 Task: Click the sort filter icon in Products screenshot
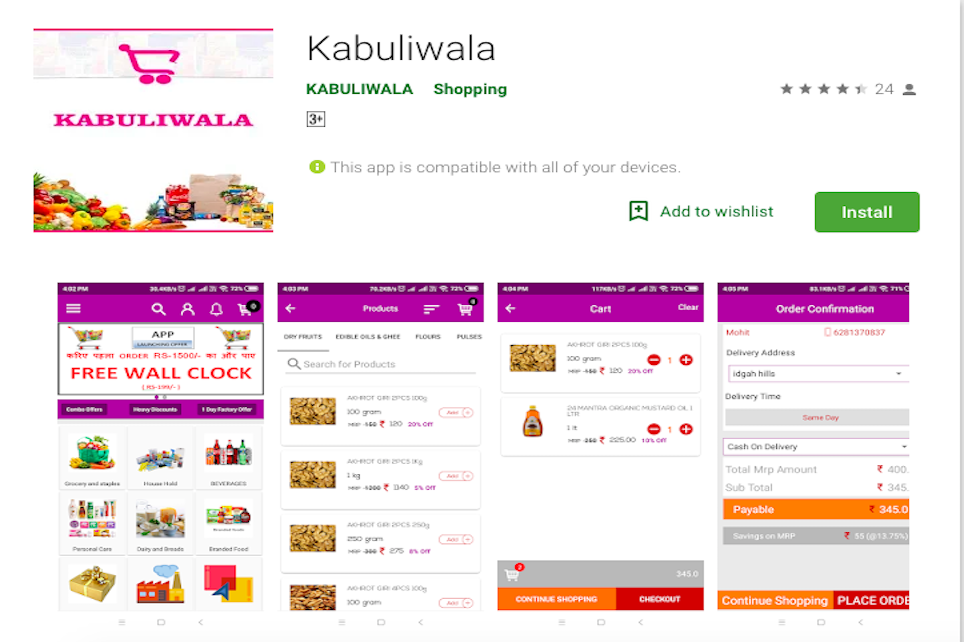pyautogui.click(x=431, y=309)
